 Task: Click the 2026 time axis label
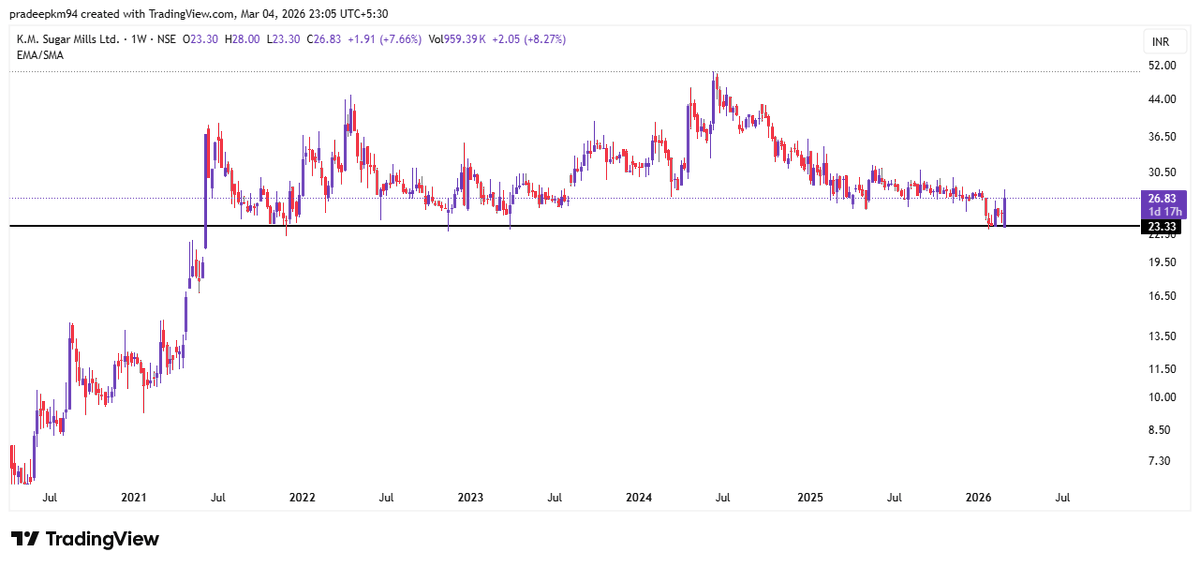point(978,497)
